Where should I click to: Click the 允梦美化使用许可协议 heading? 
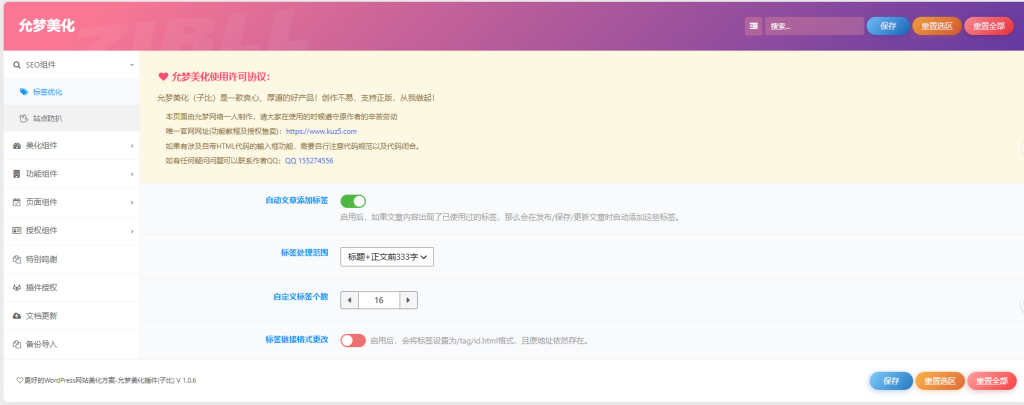point(220,76)
